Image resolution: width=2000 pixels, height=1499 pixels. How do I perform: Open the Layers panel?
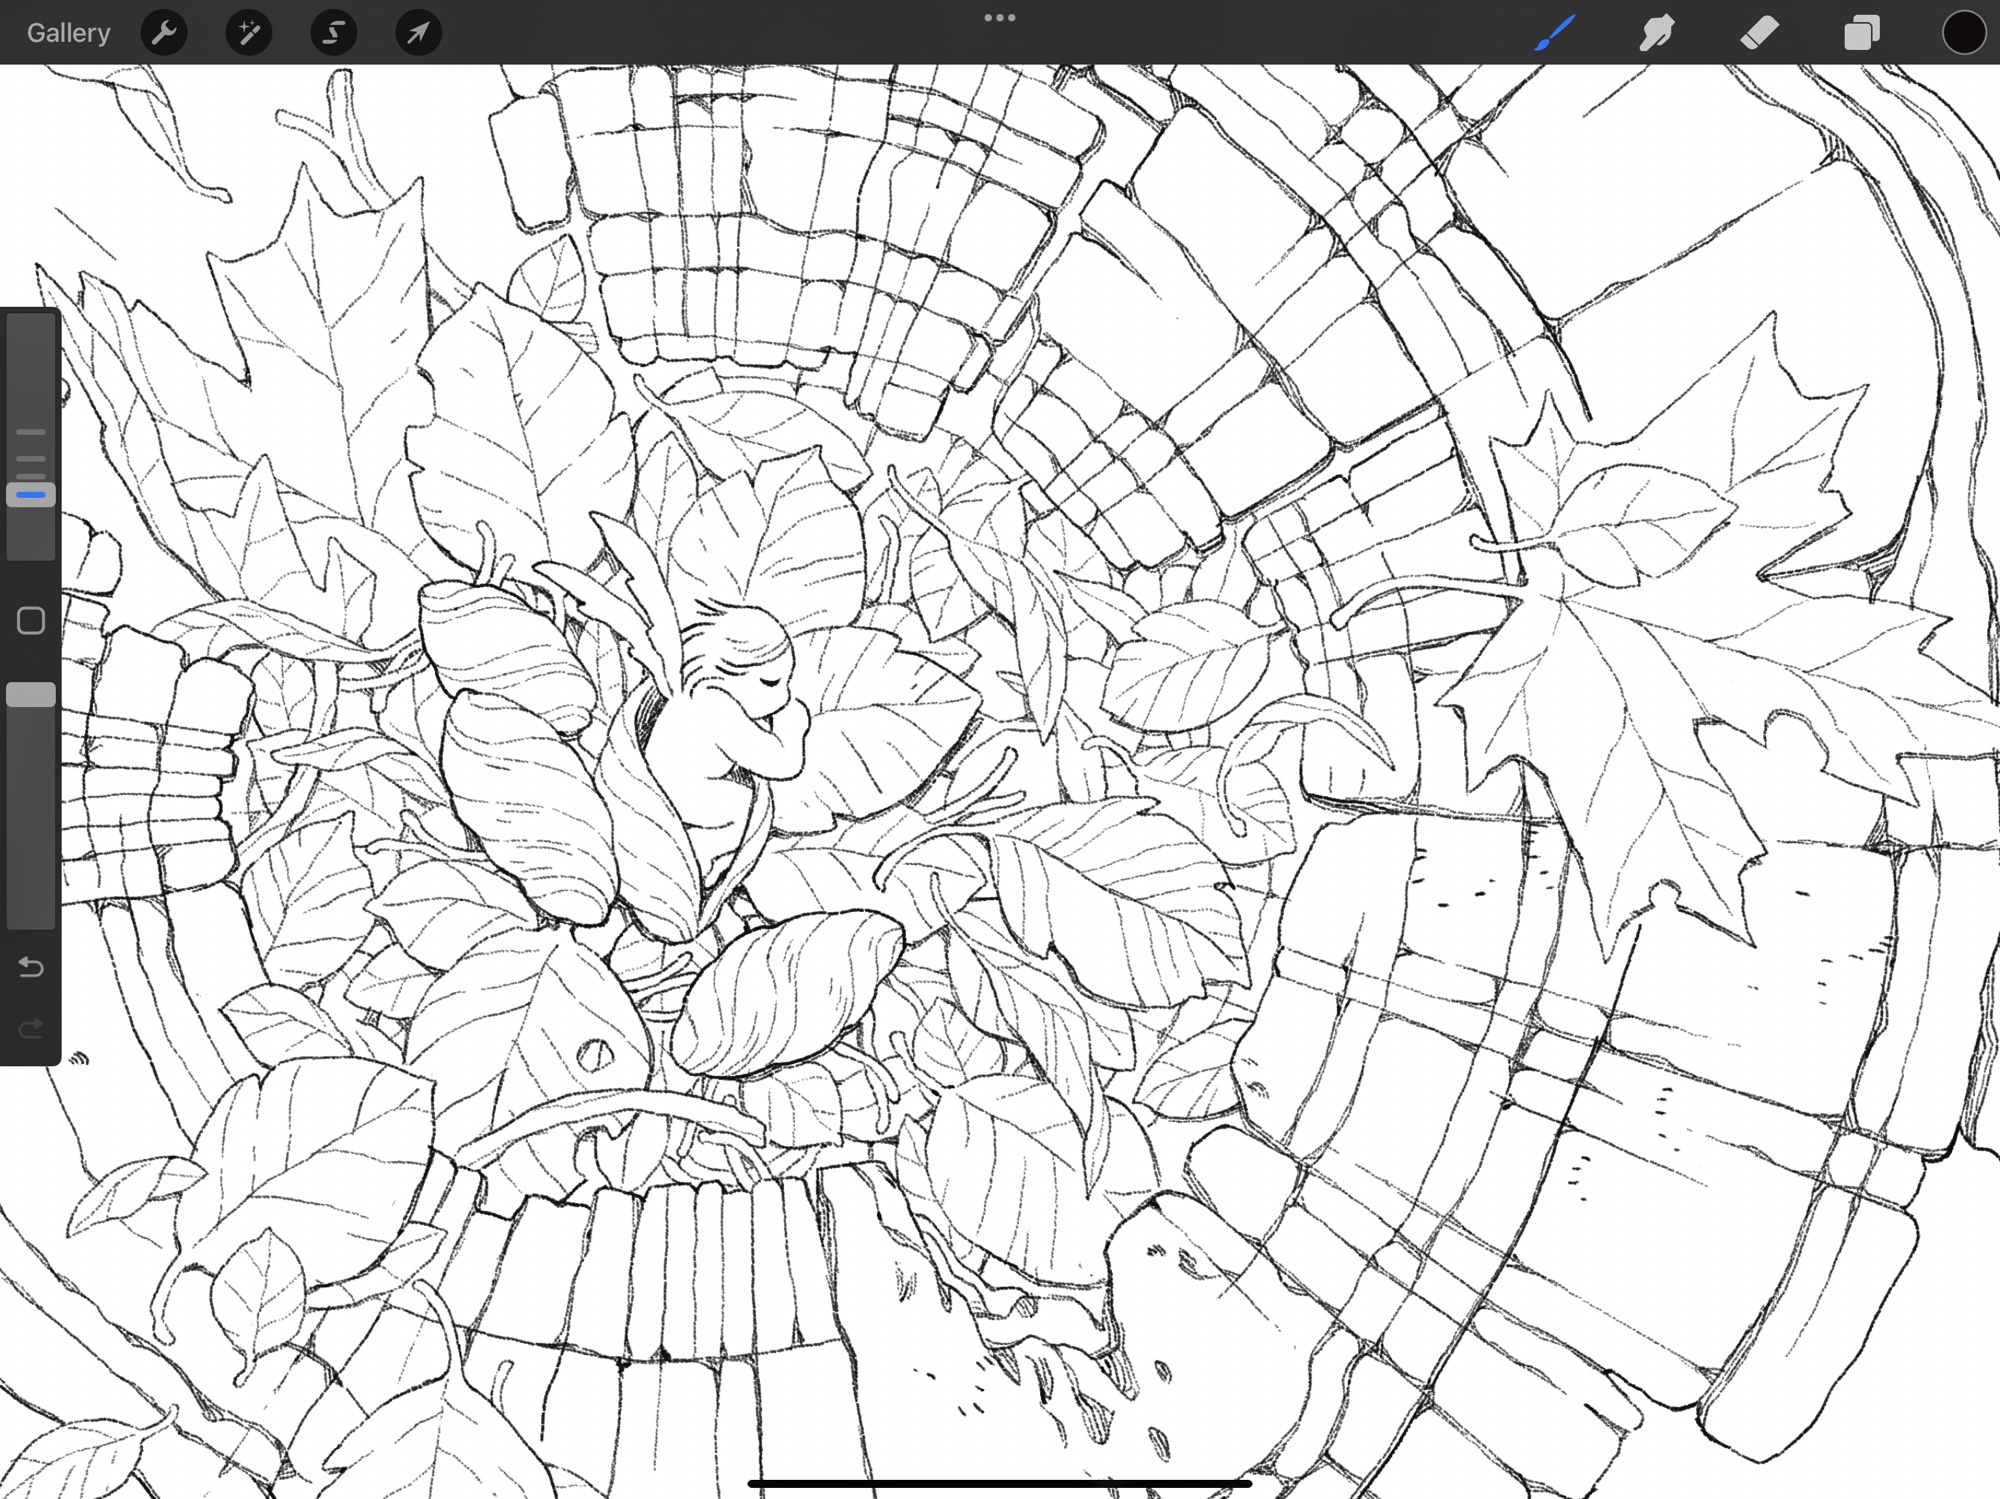click(x=1861, y=33)
